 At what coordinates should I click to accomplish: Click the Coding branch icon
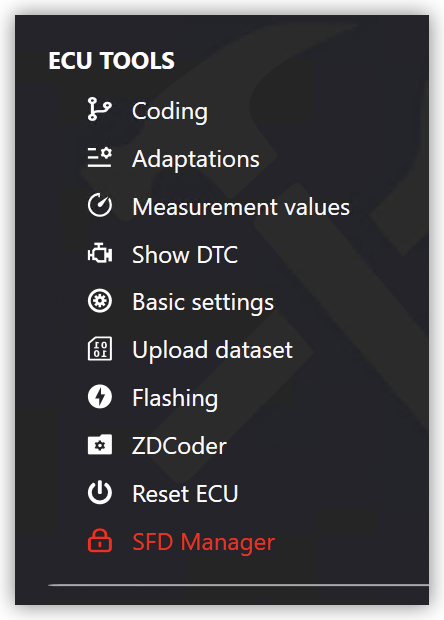(100, 110)
